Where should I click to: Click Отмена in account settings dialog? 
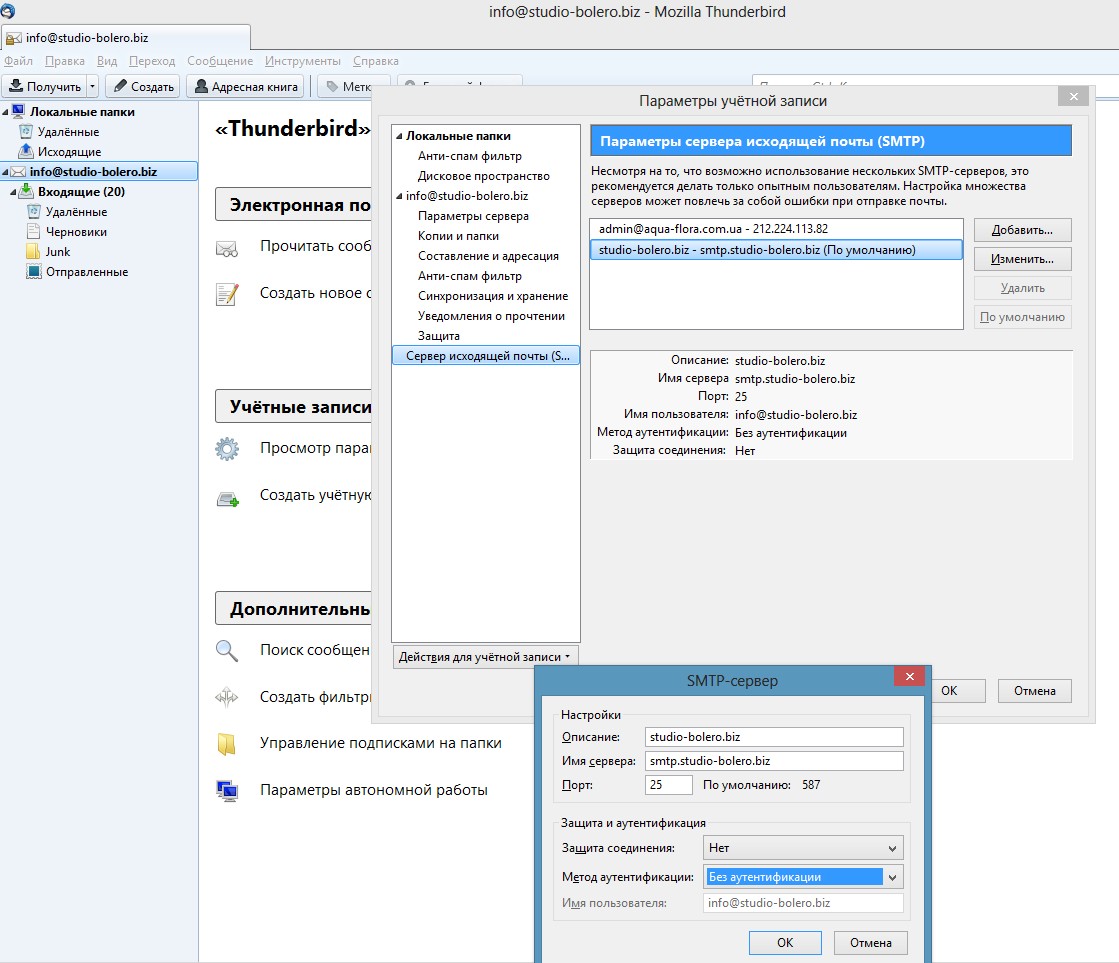(1034, 690)
